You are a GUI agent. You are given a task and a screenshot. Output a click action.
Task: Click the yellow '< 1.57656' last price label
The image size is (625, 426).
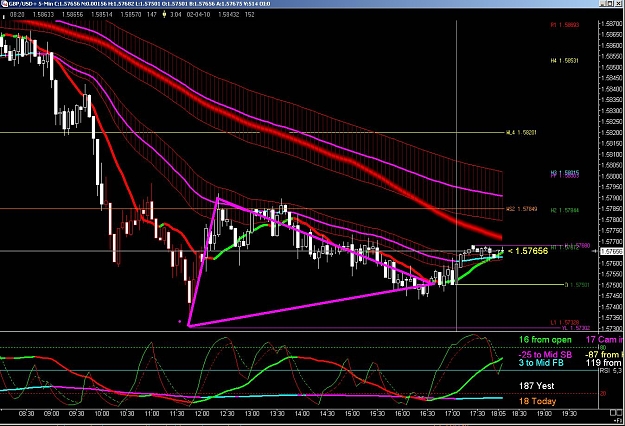[528, 251]
